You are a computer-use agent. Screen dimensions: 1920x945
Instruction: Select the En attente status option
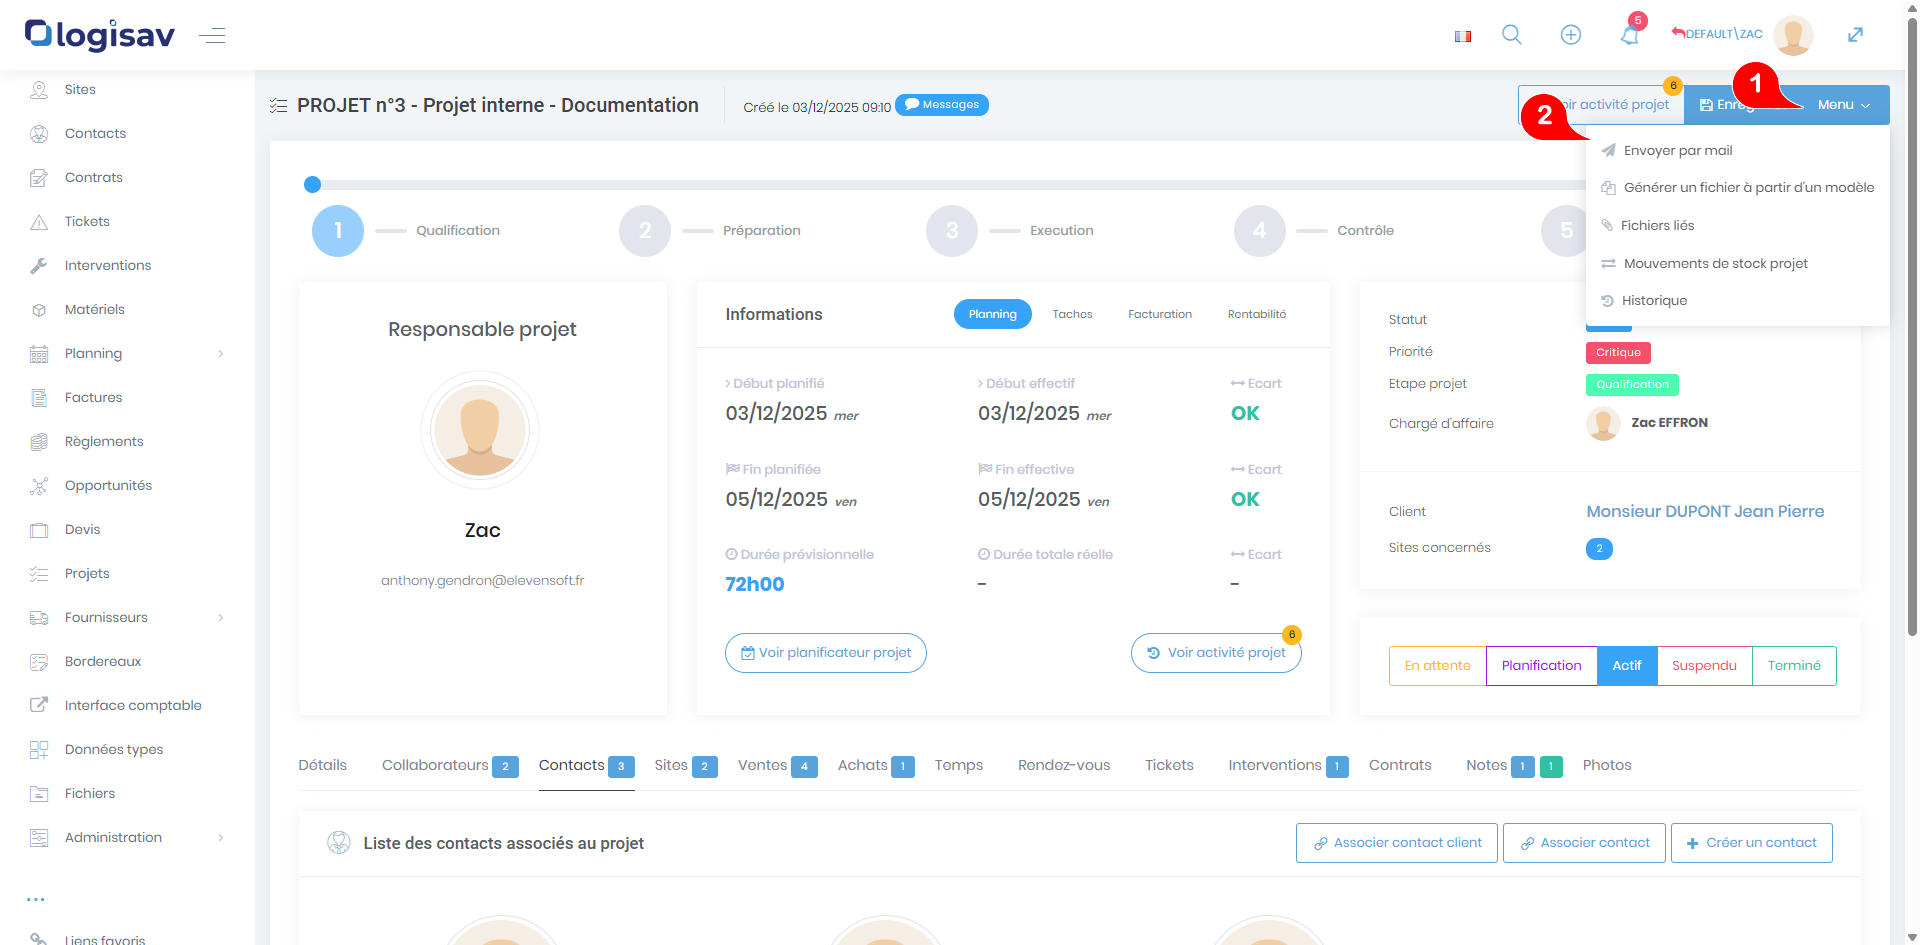click(x=1437, y=666)
